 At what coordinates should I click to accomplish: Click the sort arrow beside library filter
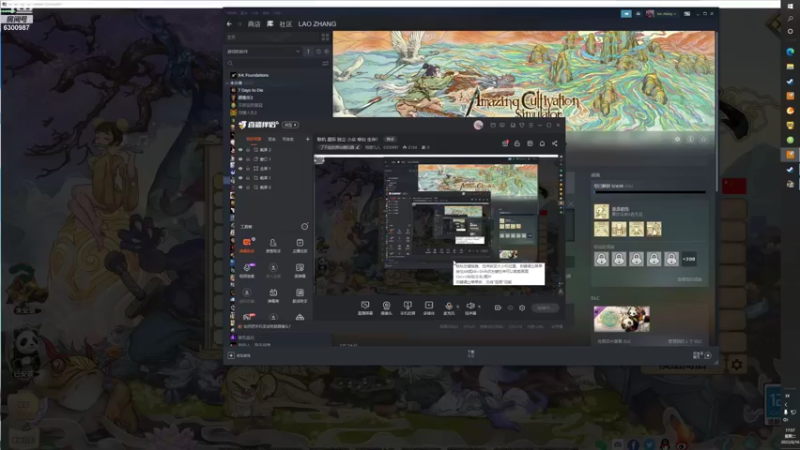coord(308,52)
